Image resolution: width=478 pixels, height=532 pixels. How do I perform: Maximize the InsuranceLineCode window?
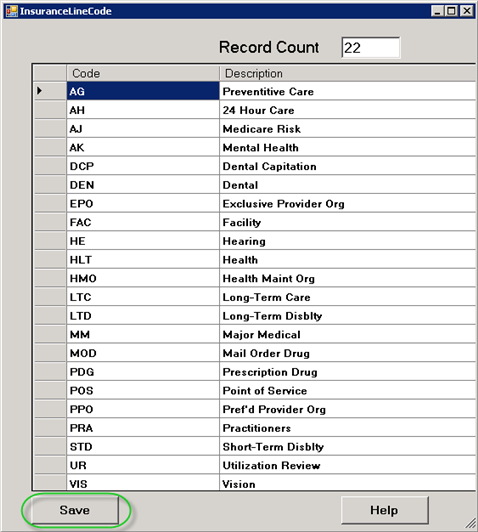tap(452, 11)
